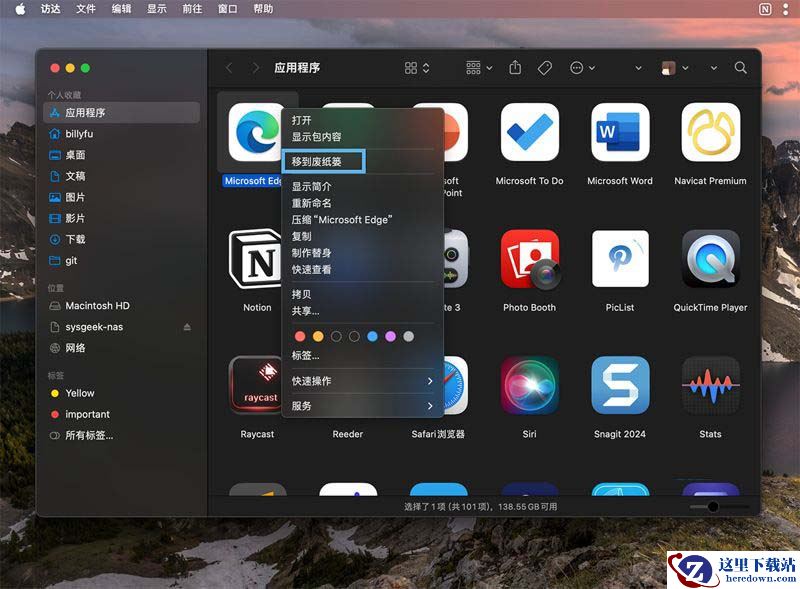Open the more actions ellipsis dropdown
Screen dimensions: 800x589
pyautogui.click(x=582, y=68)
